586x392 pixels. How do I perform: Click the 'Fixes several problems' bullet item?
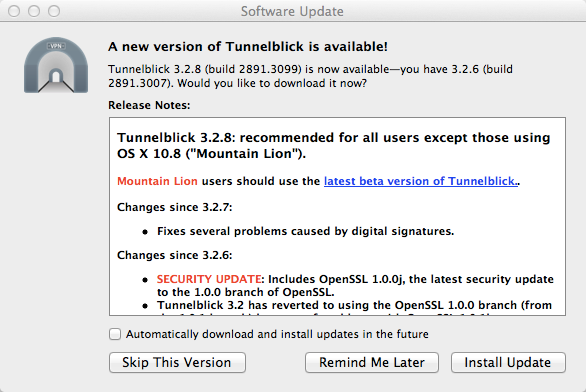coord(305,231)
